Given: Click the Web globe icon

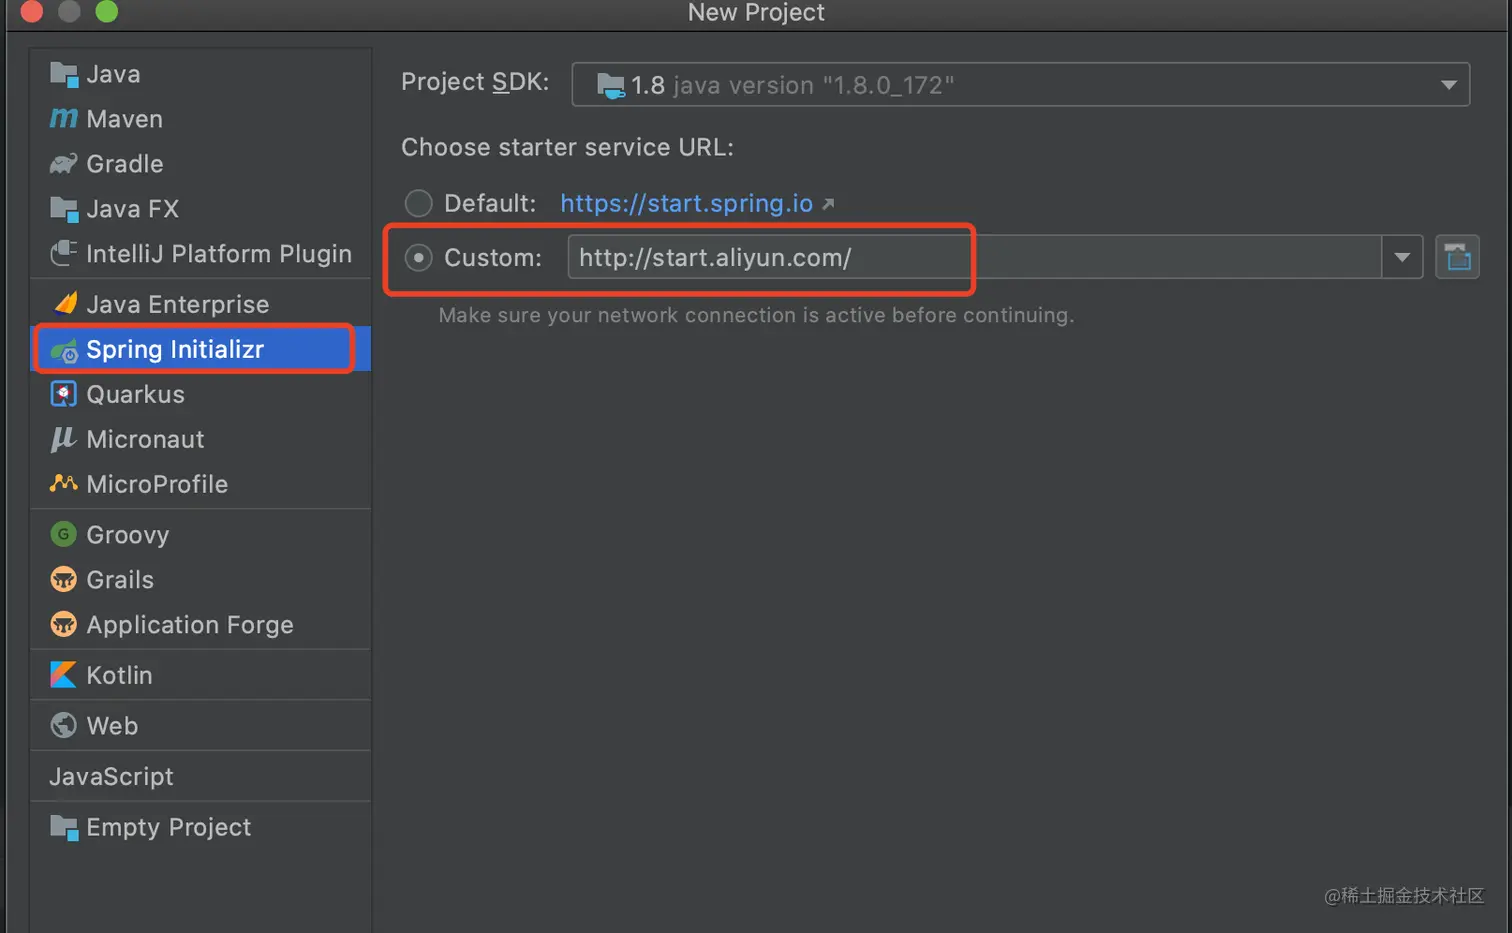Looking at the screenshot, I should (x=63, y=726).
